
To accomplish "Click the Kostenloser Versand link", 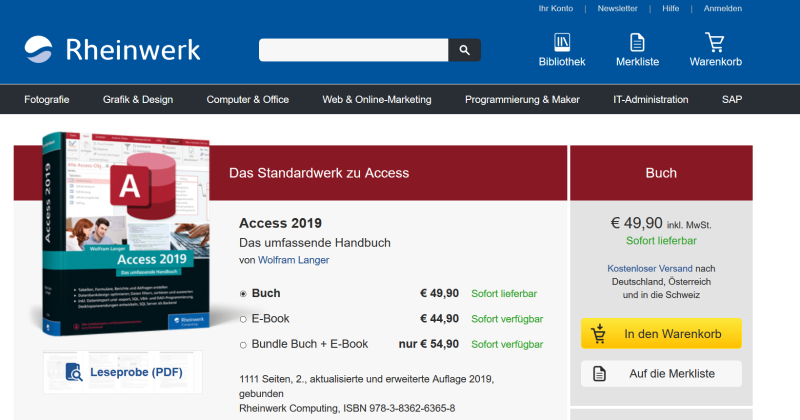I will tap(649, 268).
